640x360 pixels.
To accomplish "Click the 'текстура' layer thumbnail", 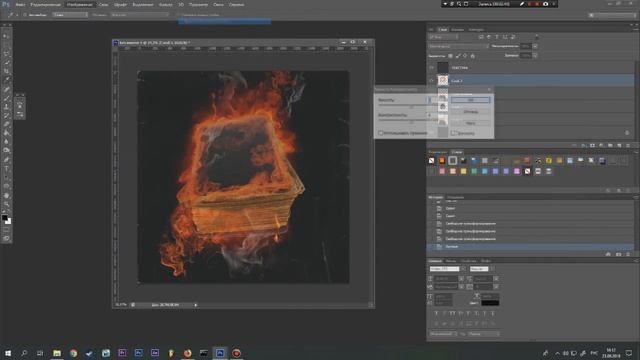I will 443,67.
